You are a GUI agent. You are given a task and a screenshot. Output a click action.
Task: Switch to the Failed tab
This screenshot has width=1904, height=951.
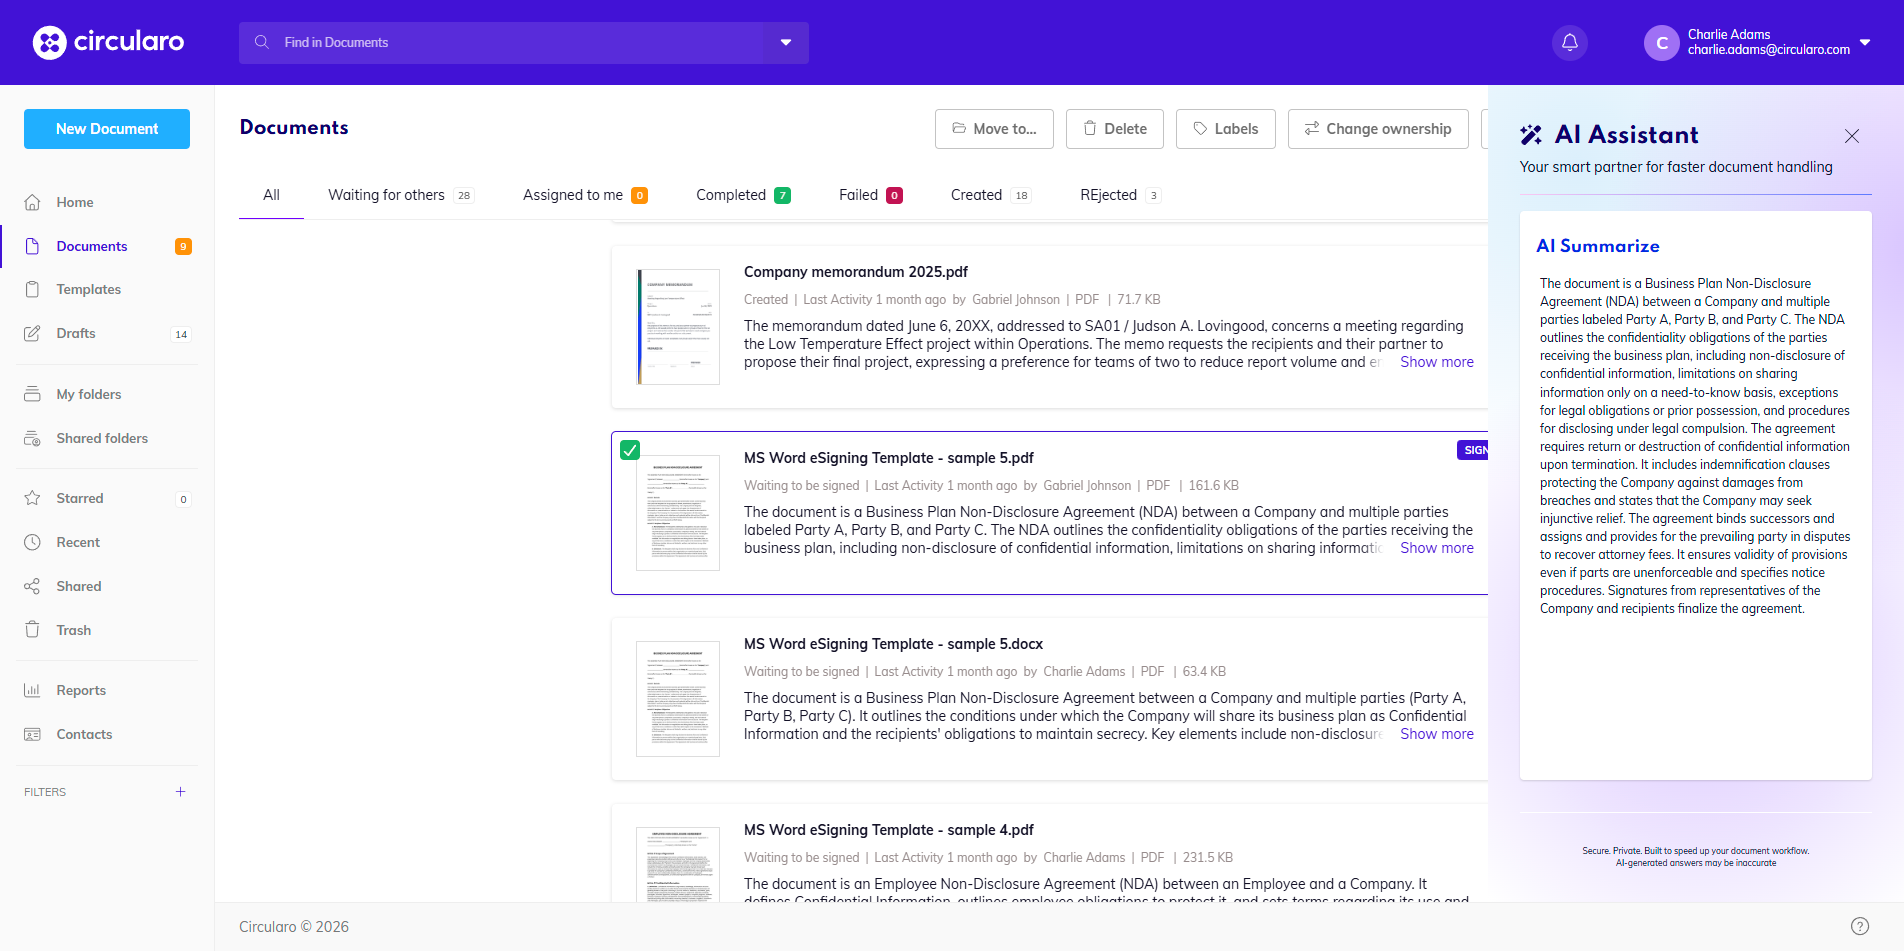pyautogui.click(x=858, y=194)
